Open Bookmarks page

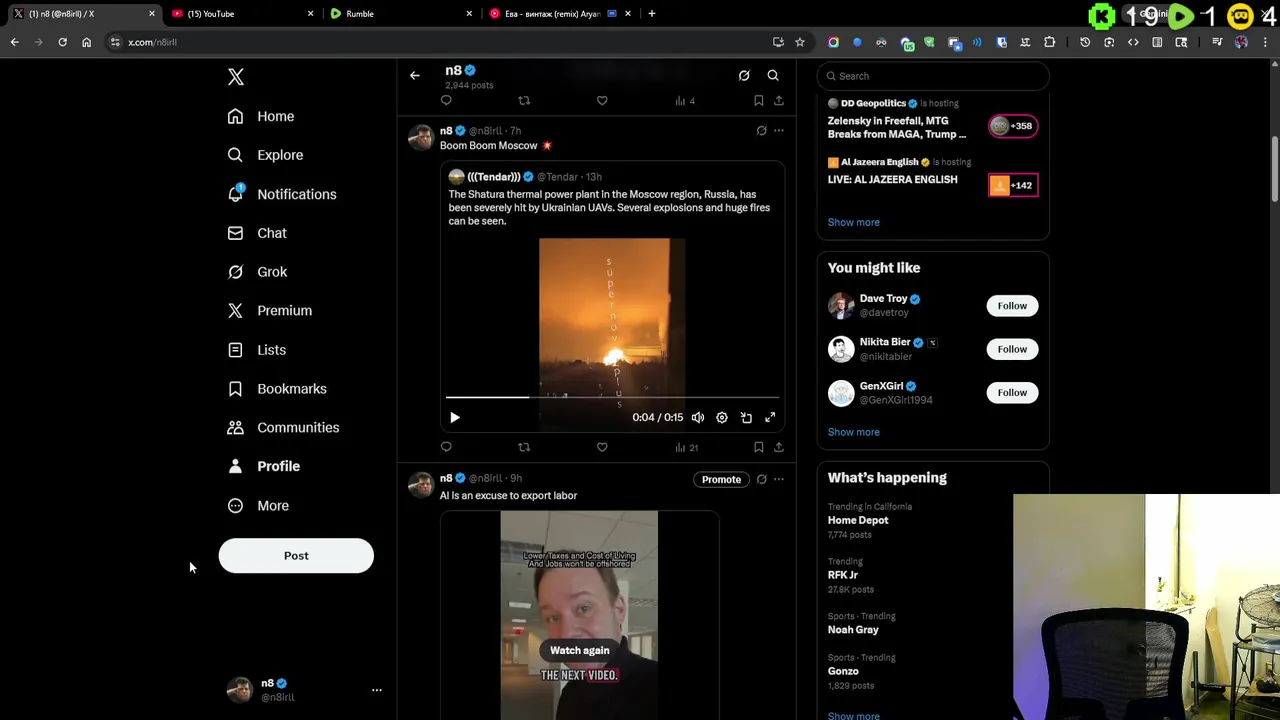tap(277, 389)
